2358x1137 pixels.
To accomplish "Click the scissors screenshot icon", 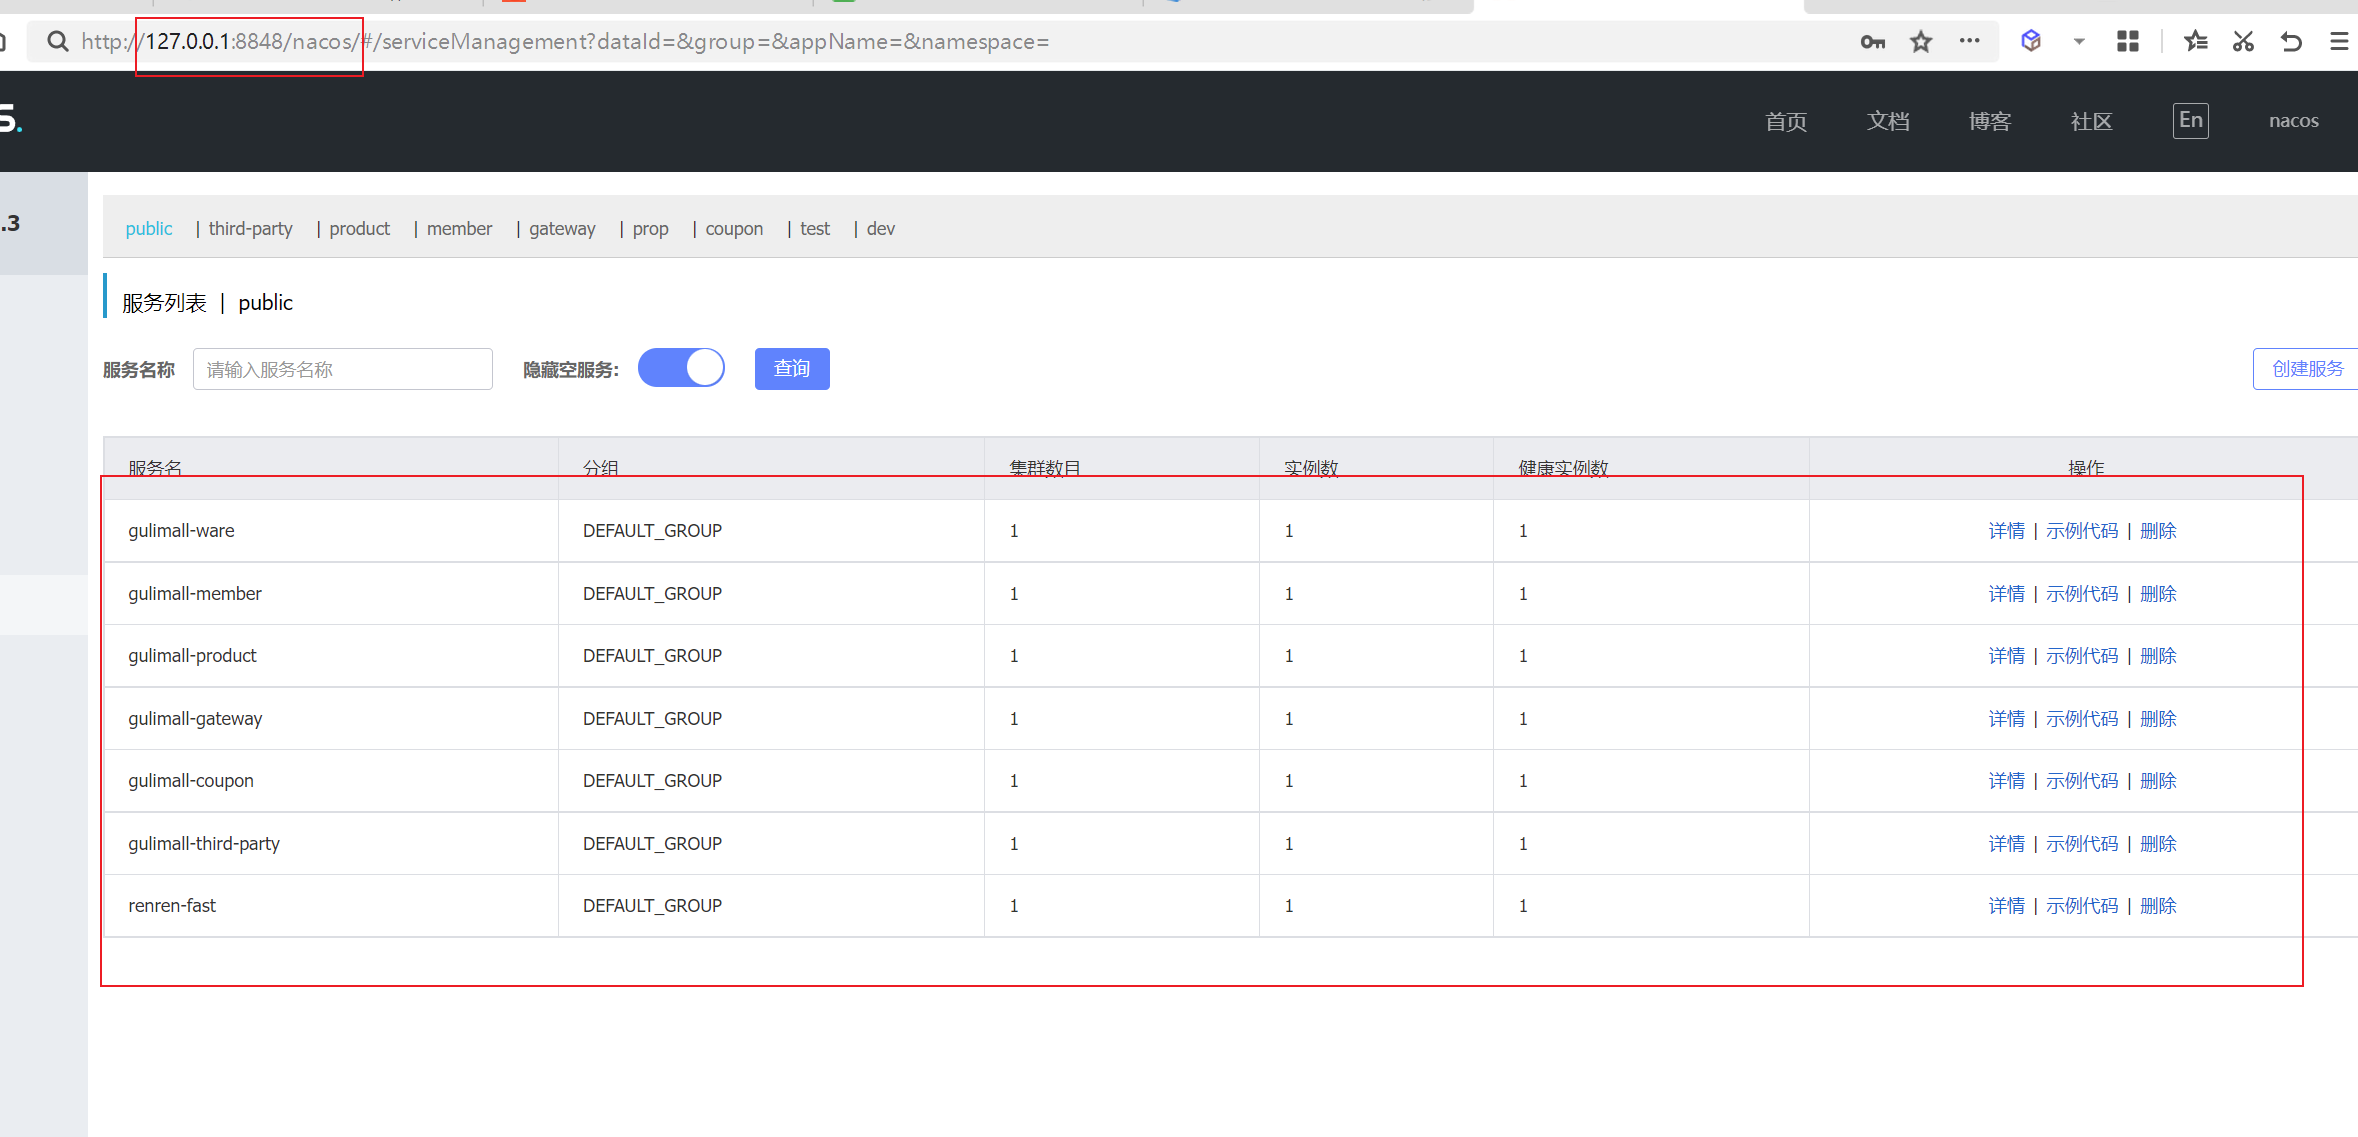I will [2243, 41].
